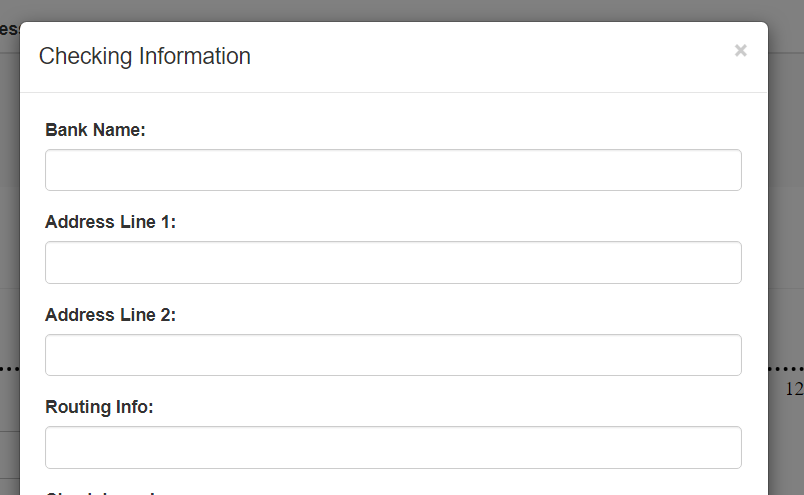
Task: Click the divider line under the dialog header
Action: [x=394, y=92]
